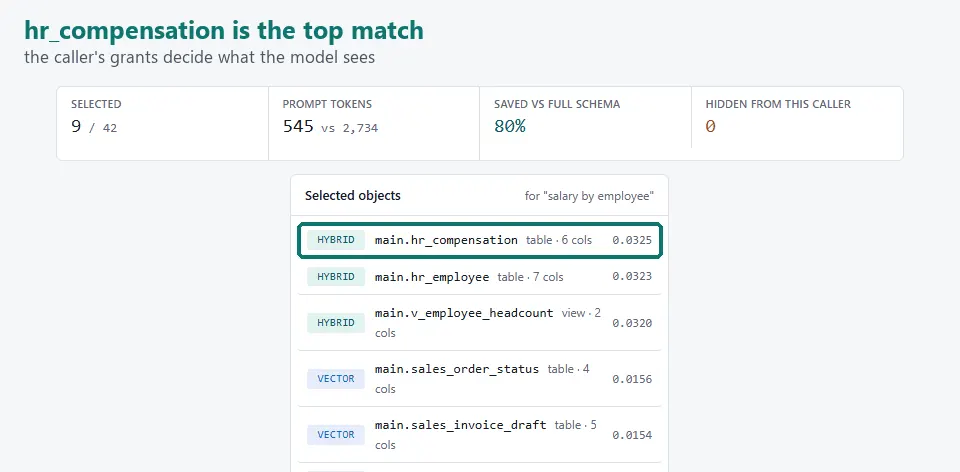Image resolution: width=960 pixels, height=472 pixels.
Task: Click the 'hr_compensation is the top match' heading
Action: pyautogui.click(x=223, y=30)
